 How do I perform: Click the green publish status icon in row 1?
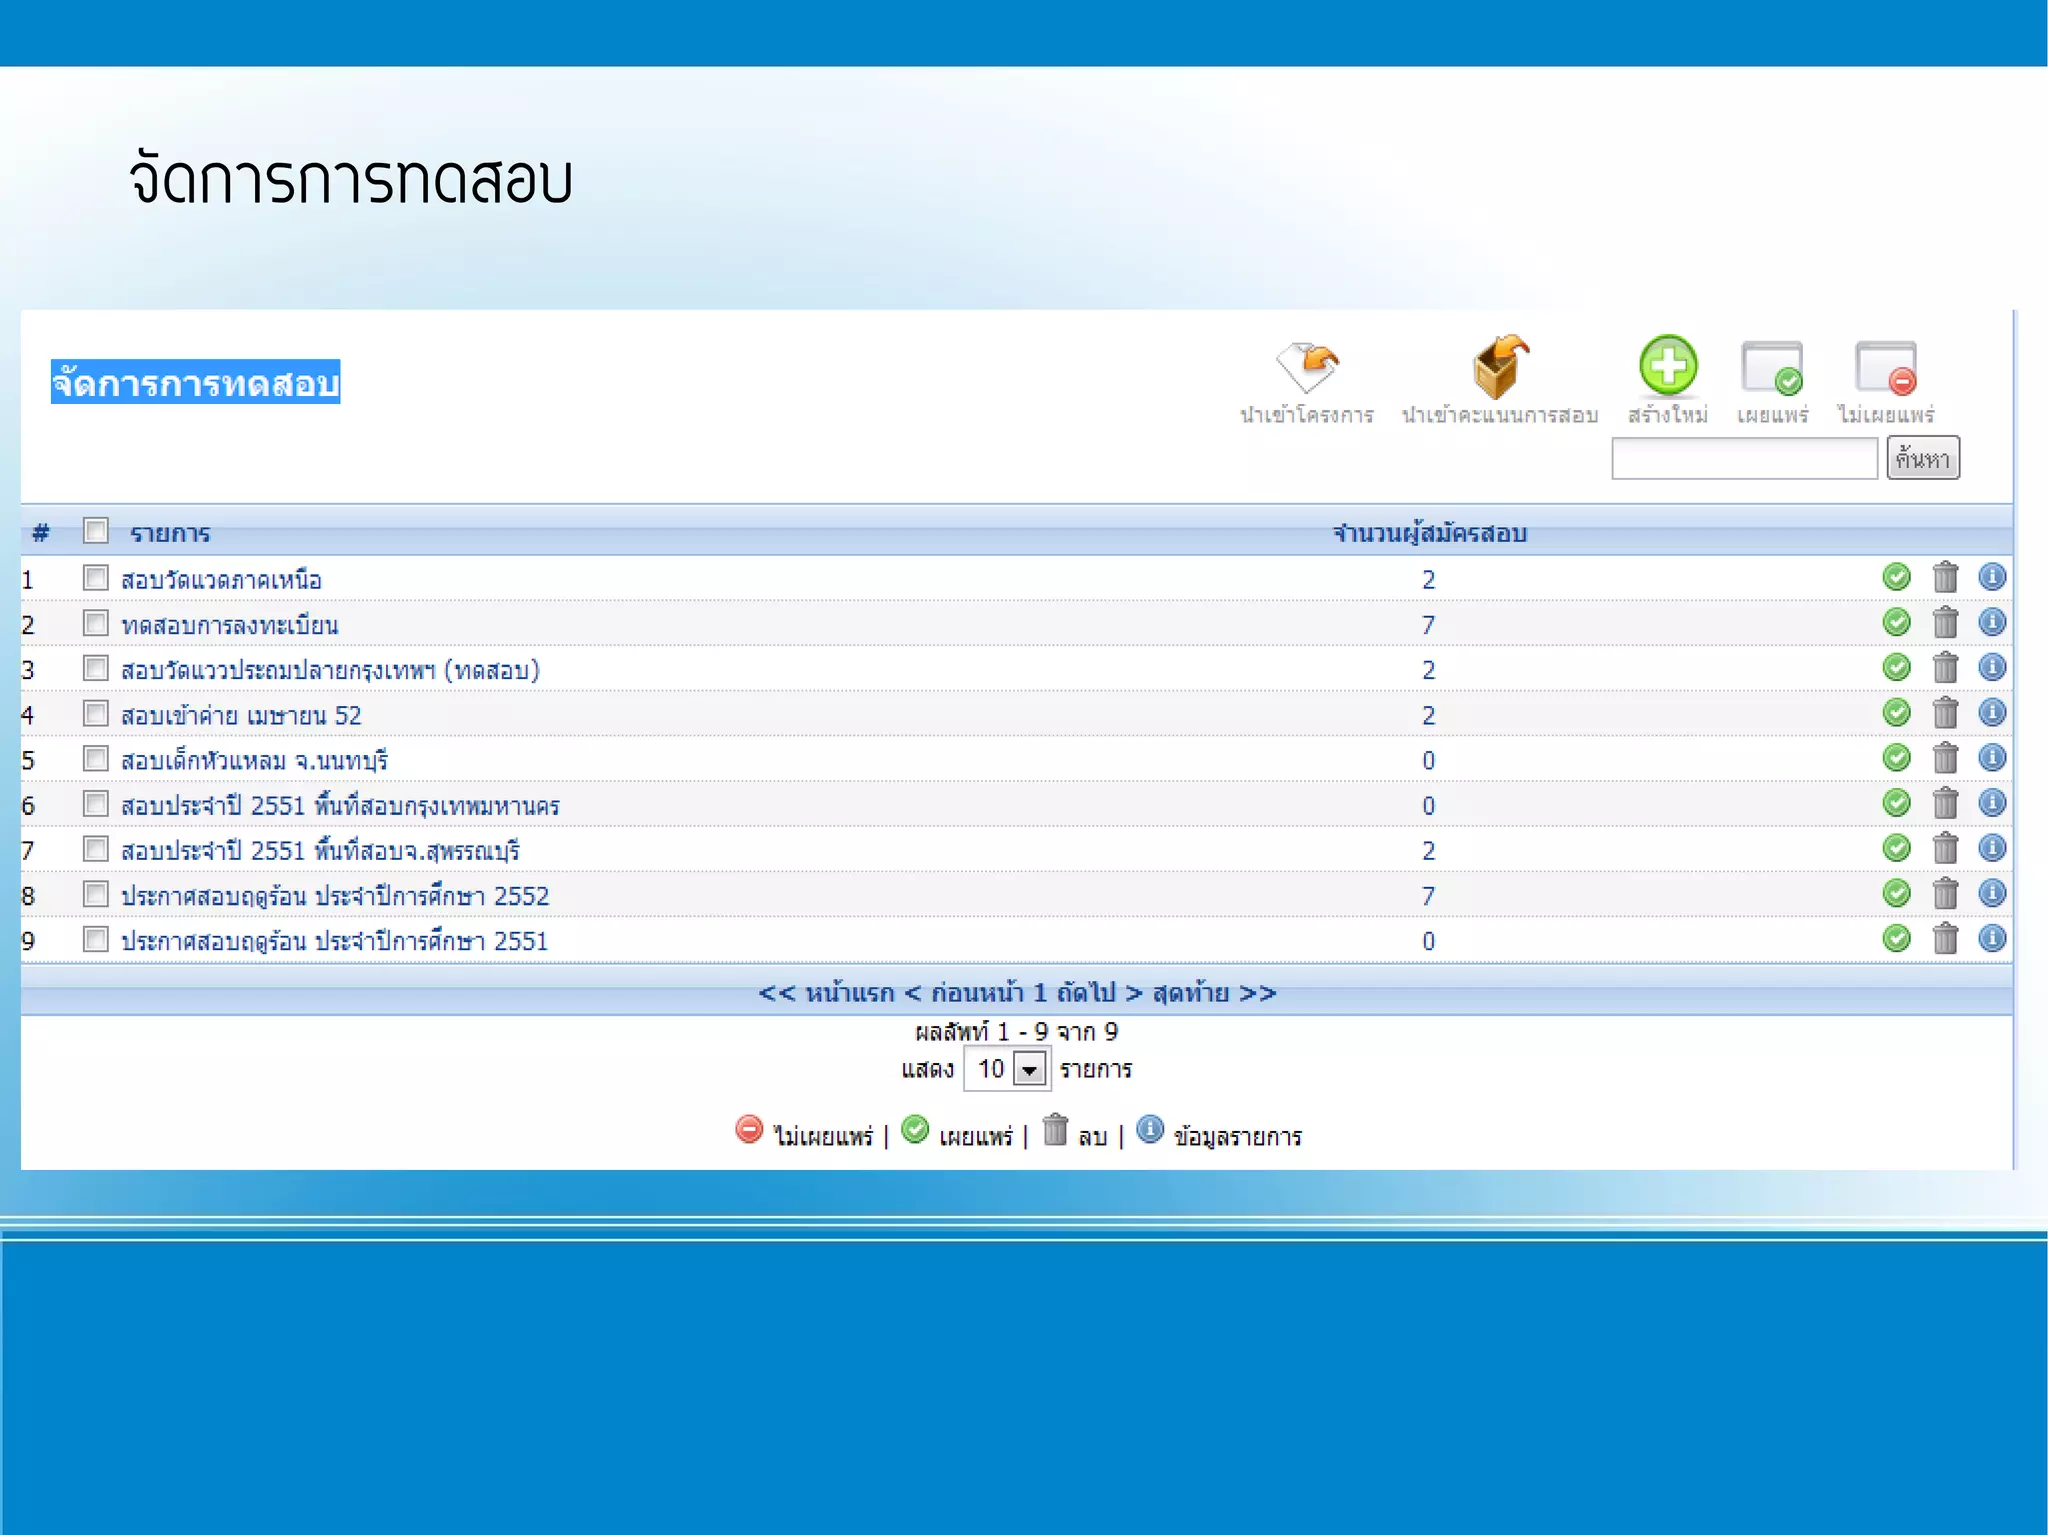coord(1896,577)
